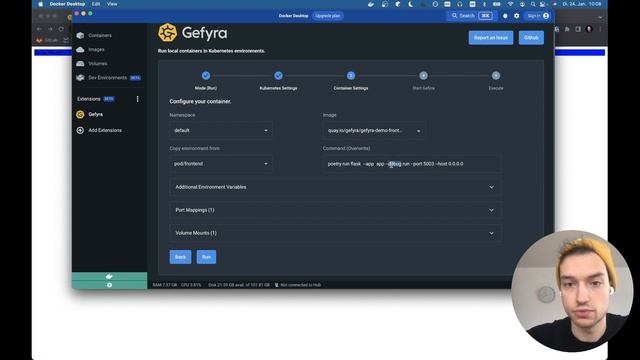The image size is (640, 360).
Task: Open the Namespace dropdown
Action: pyautogui.click(x=221, y=131)
